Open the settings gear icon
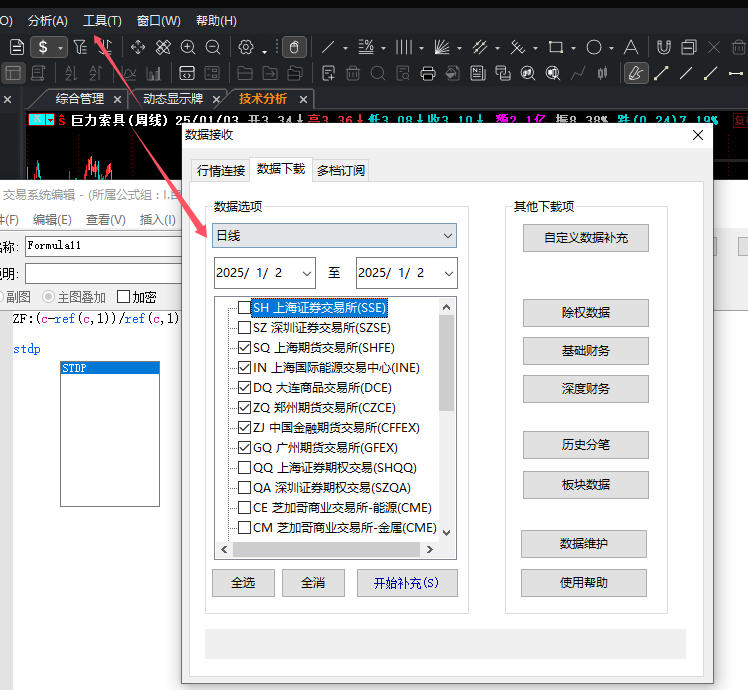 pyautogui.click(x=246, y=47)
